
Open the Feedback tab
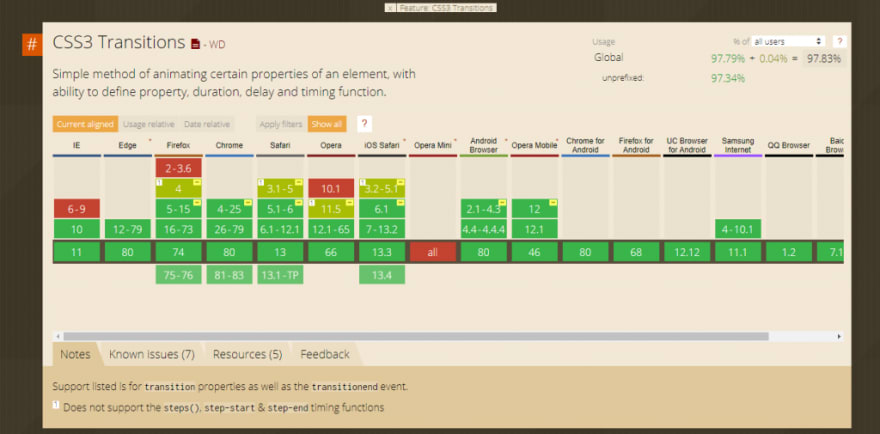325,354
